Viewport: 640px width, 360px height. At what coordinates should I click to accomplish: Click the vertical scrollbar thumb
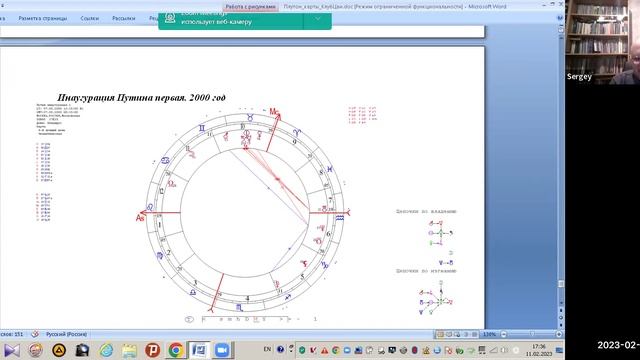point(561,284)
